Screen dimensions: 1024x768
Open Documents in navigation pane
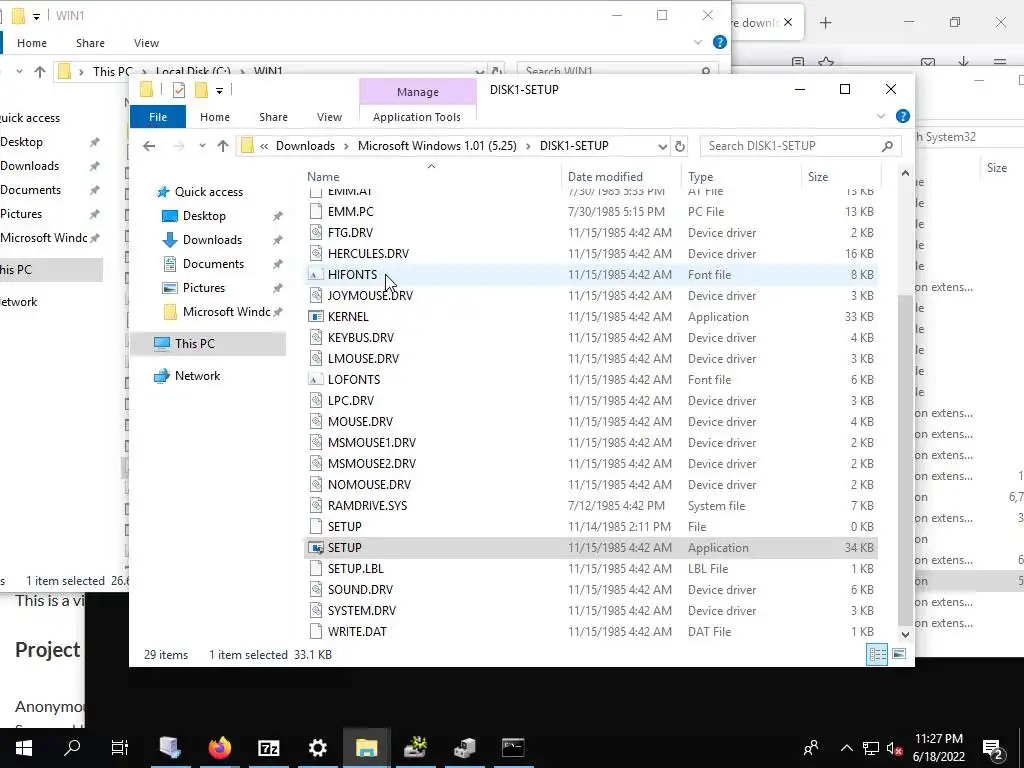coord(213,264)
